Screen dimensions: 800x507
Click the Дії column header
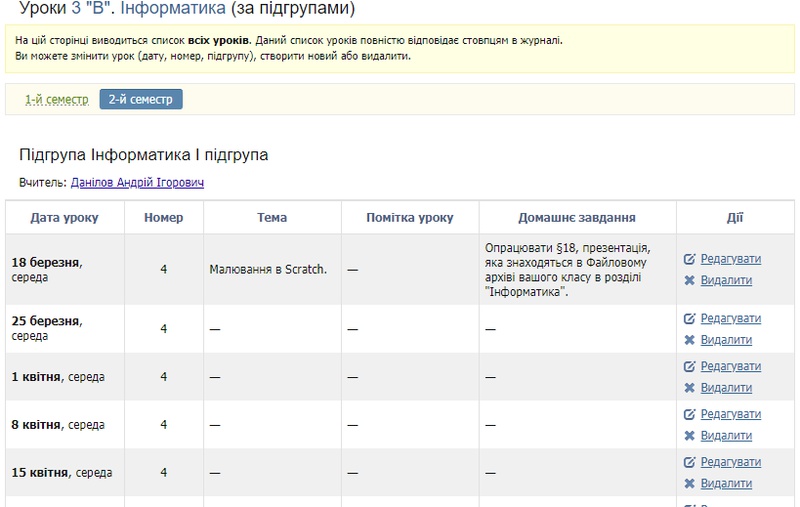[735, 218]
